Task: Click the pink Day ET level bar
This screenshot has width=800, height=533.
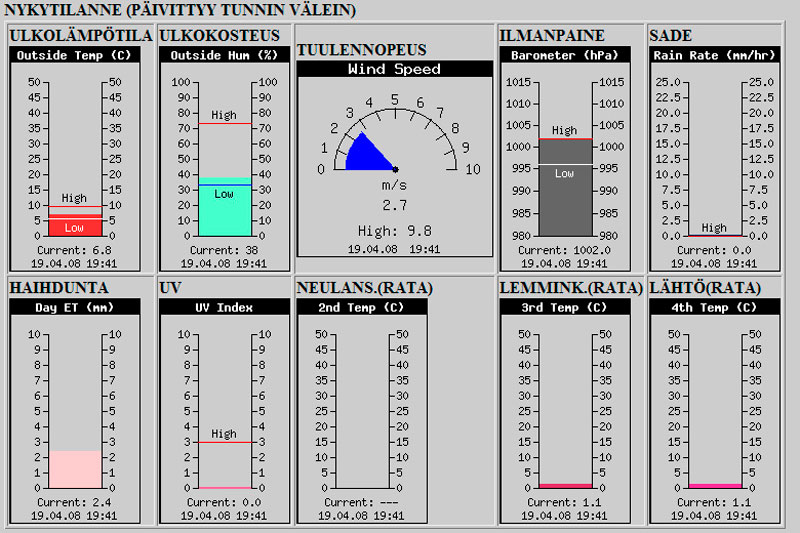Action: [x=74, y=469]
